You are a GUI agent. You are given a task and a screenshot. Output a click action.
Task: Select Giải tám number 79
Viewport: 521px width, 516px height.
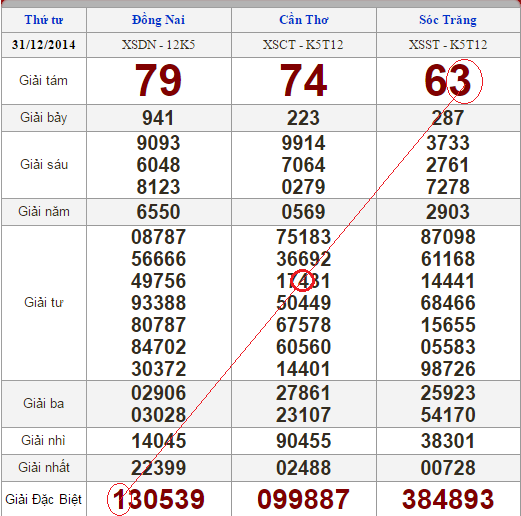[x=158, y=81]
